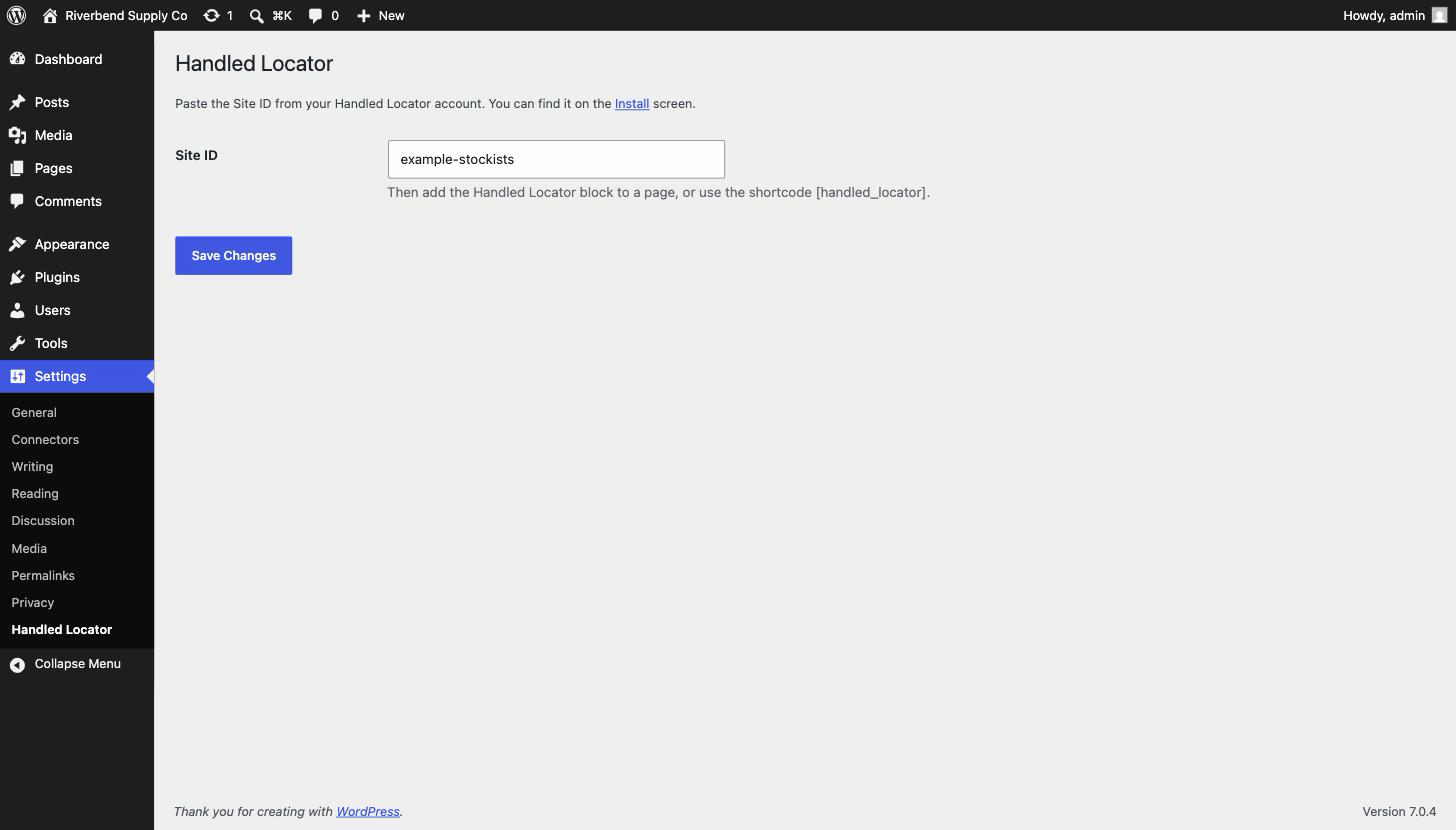1456x830 pixels.
Task: Click the Settings sliders icon
Action: (17, 376)
